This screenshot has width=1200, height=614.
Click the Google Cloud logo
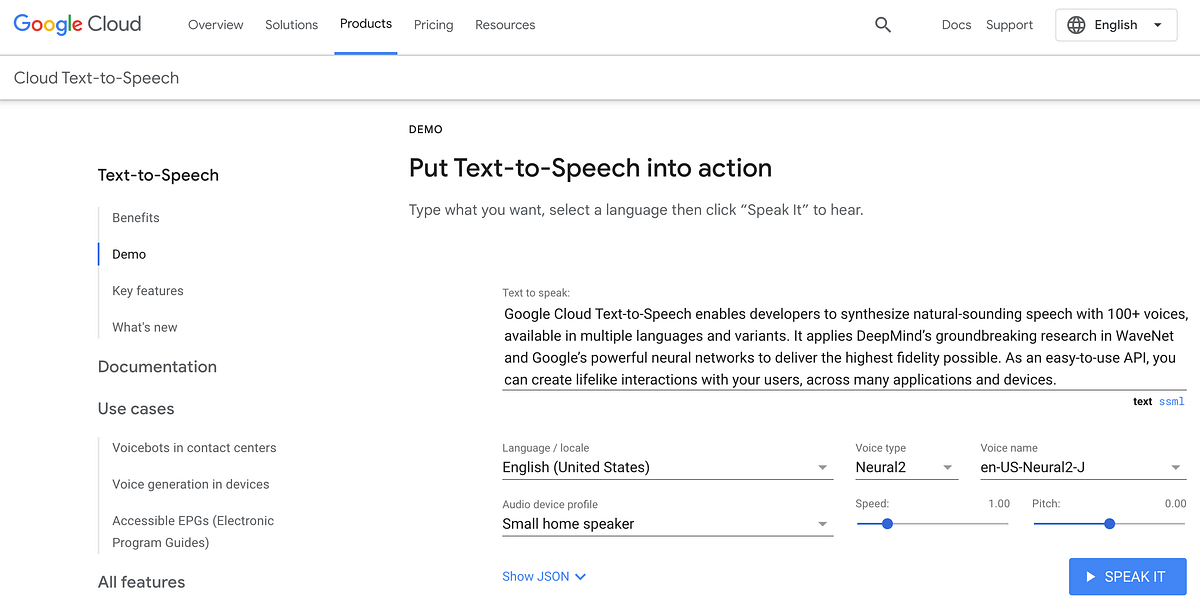tap(77, 25)
